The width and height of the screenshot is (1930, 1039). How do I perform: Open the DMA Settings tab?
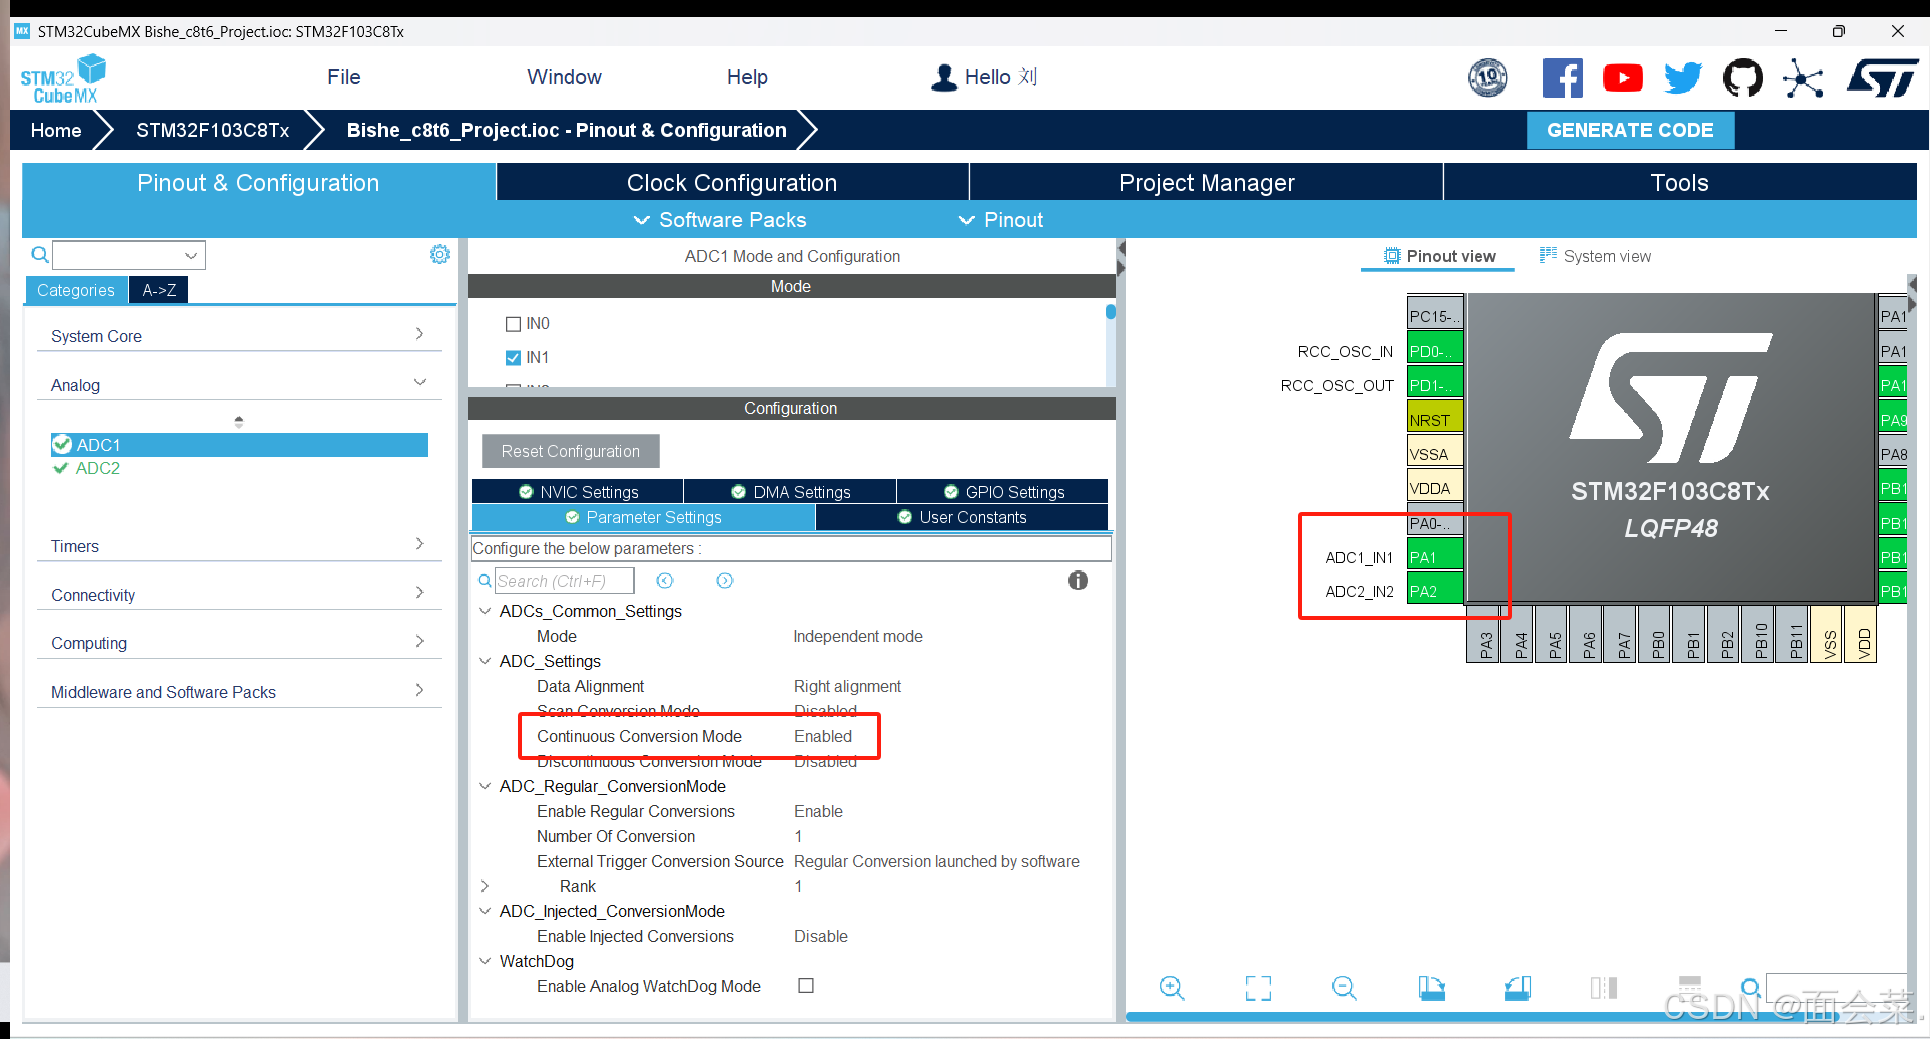tap(790, 492)
